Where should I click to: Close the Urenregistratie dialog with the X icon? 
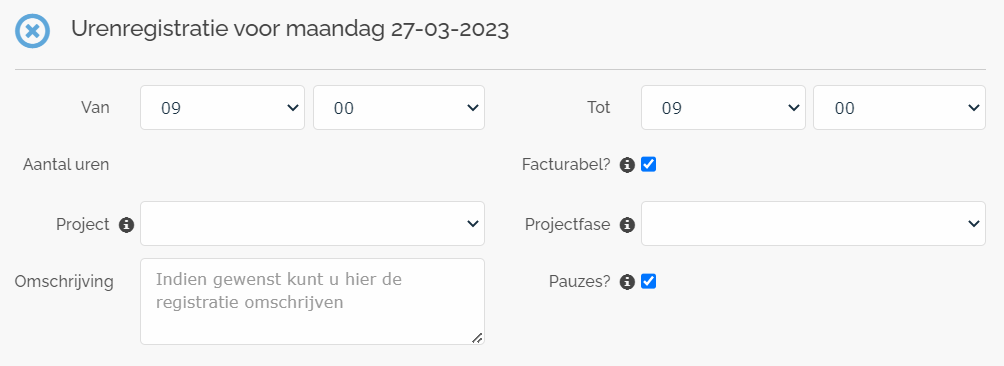pyautogui.click(x=32, y=30)
